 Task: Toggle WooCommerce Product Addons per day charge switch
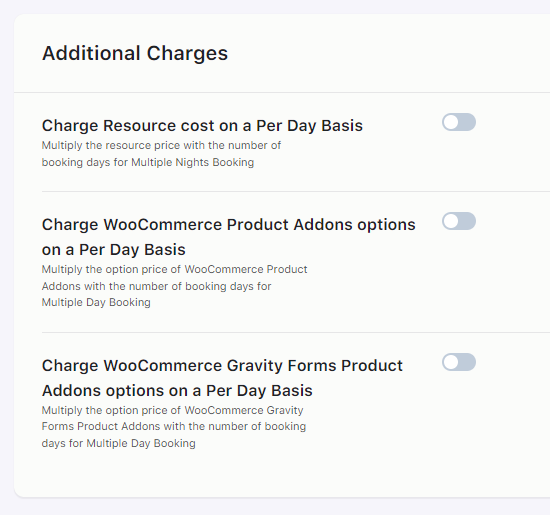pos(459,221)
